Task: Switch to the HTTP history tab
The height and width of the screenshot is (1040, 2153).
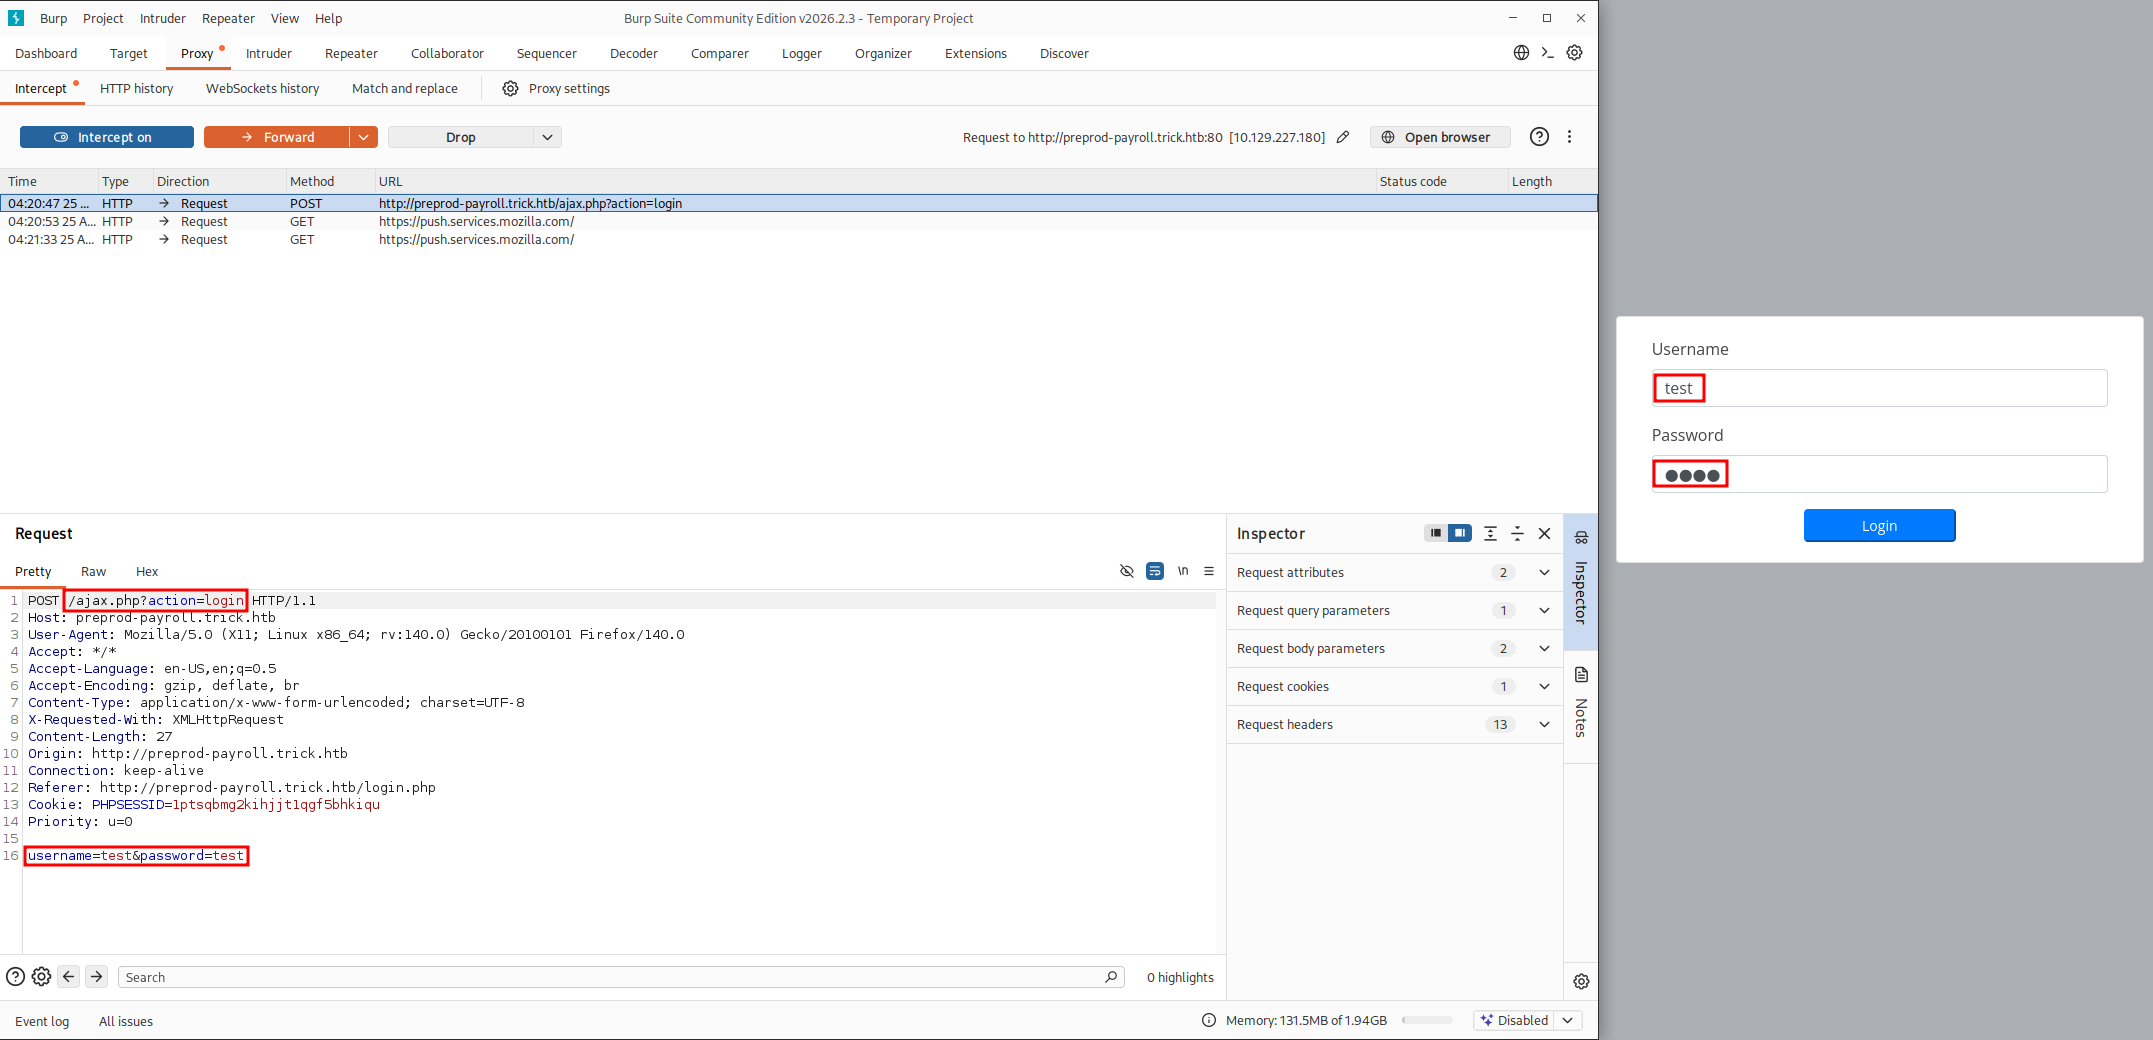Action: [x=136, y=89]
